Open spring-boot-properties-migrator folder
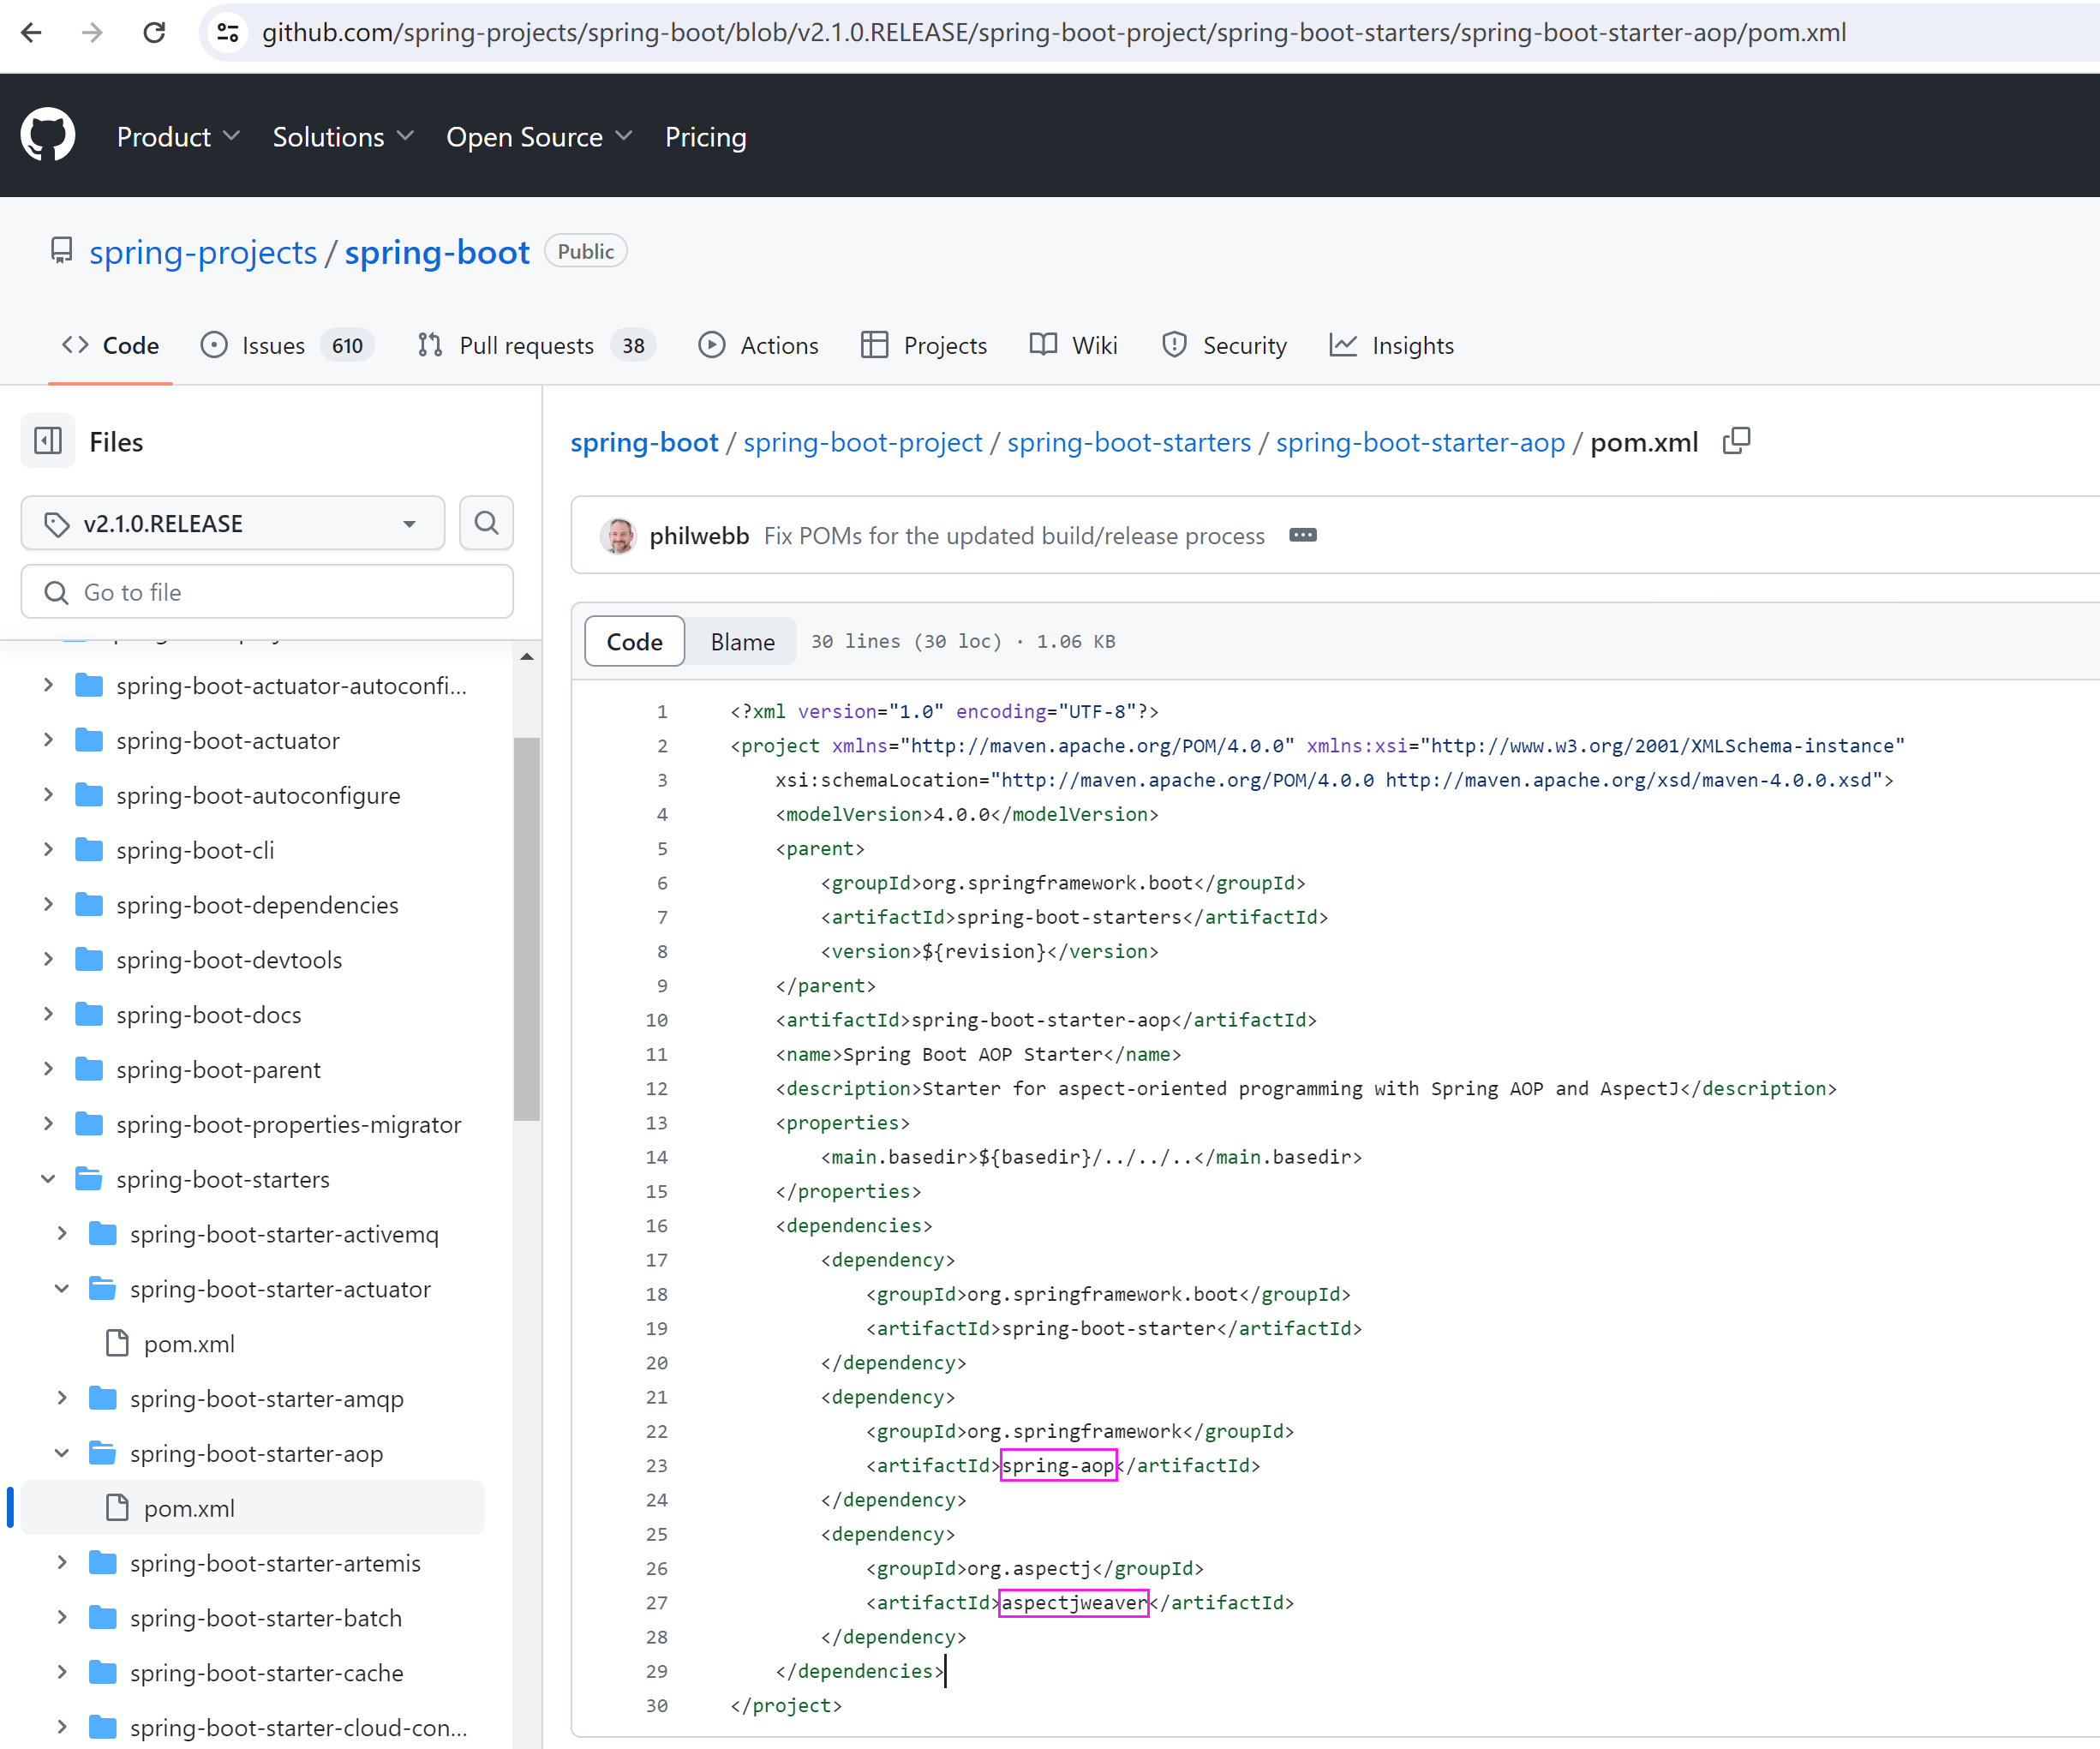The height and width of the screenshot is (1749, 2100). (x=288, y=1125)
